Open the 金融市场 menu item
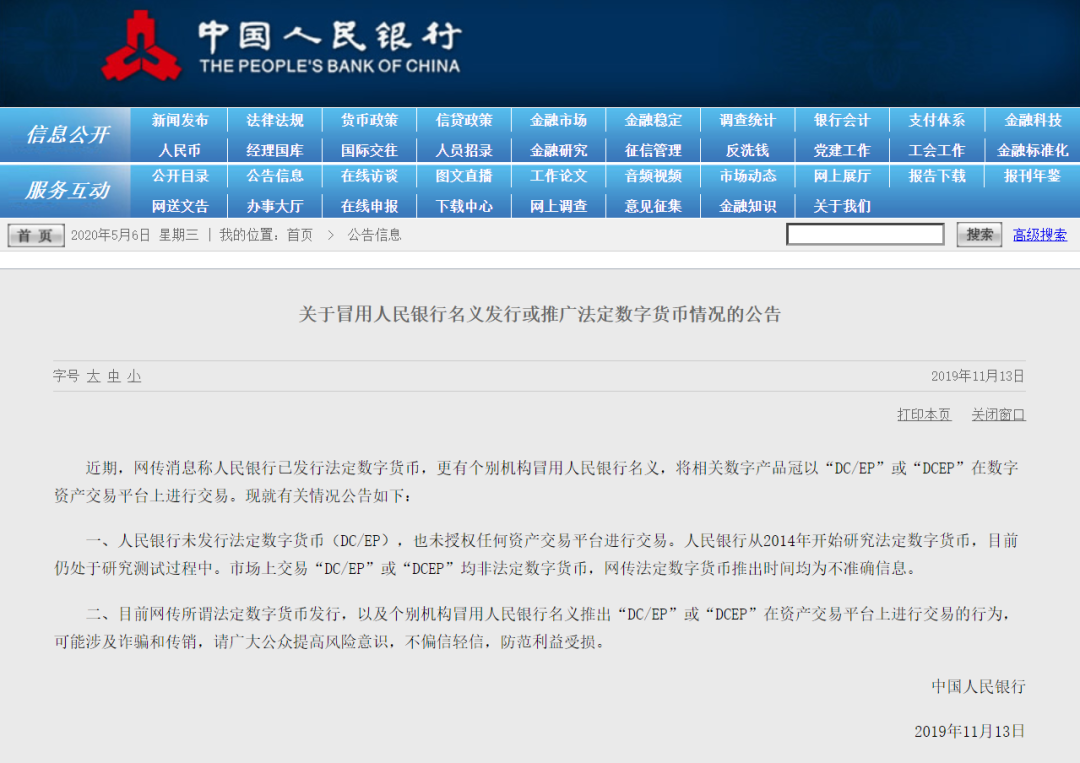1080x763 pixels. coord(559,121)
